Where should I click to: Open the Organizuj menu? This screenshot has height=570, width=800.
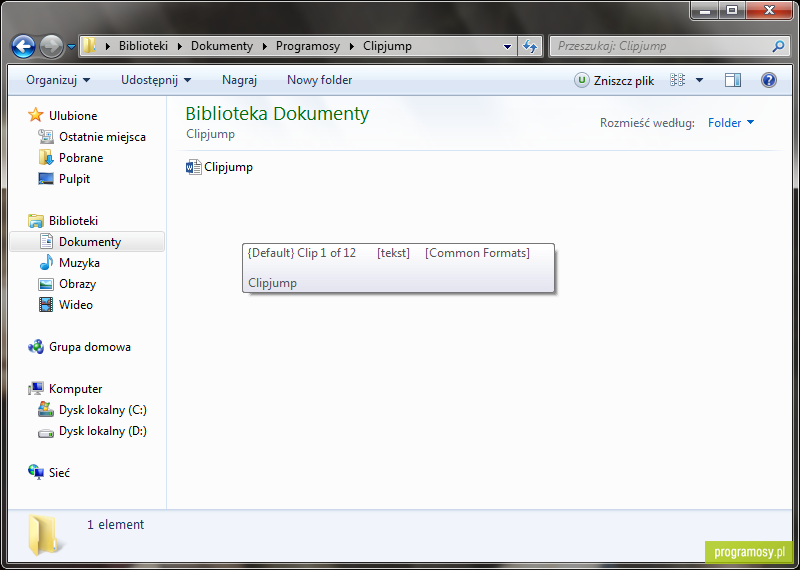58,80
